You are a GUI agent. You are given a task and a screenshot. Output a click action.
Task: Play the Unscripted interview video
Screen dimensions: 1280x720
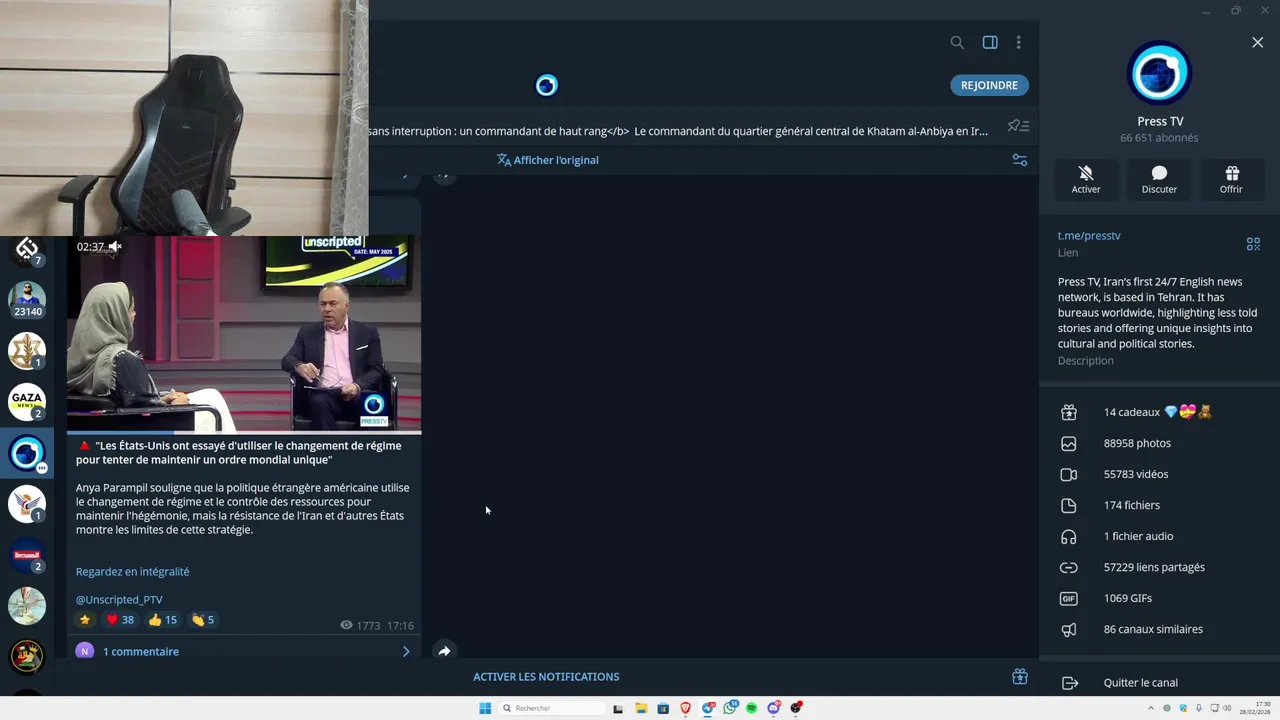[244, 334]
